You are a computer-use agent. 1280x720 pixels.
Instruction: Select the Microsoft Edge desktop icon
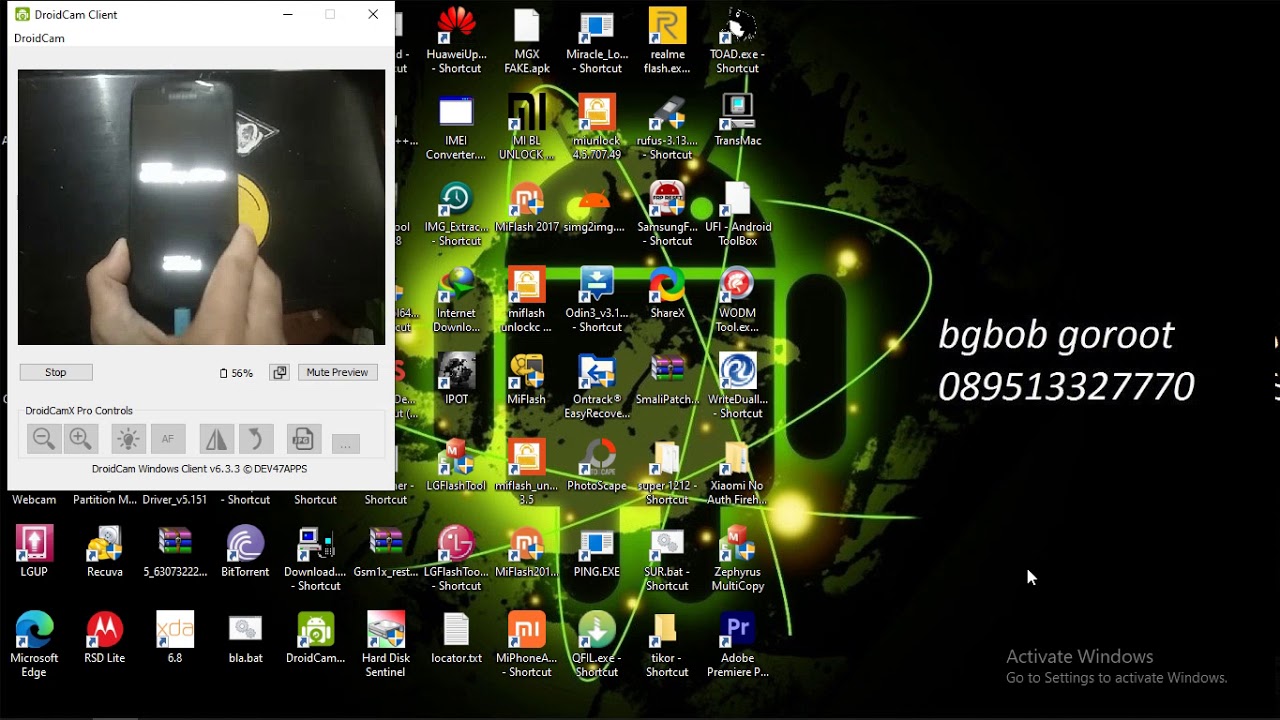[x=34, y=644]
